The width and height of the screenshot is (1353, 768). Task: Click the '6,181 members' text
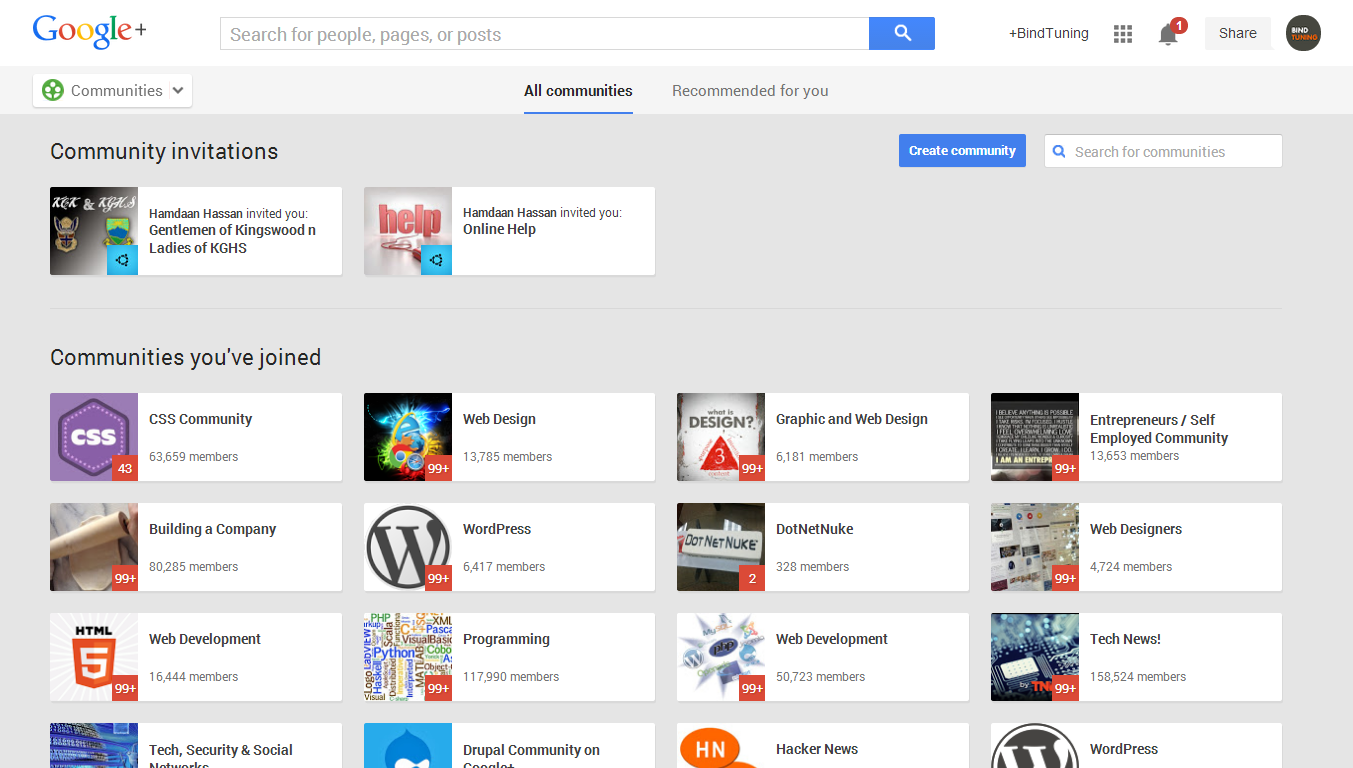(817, 457)
